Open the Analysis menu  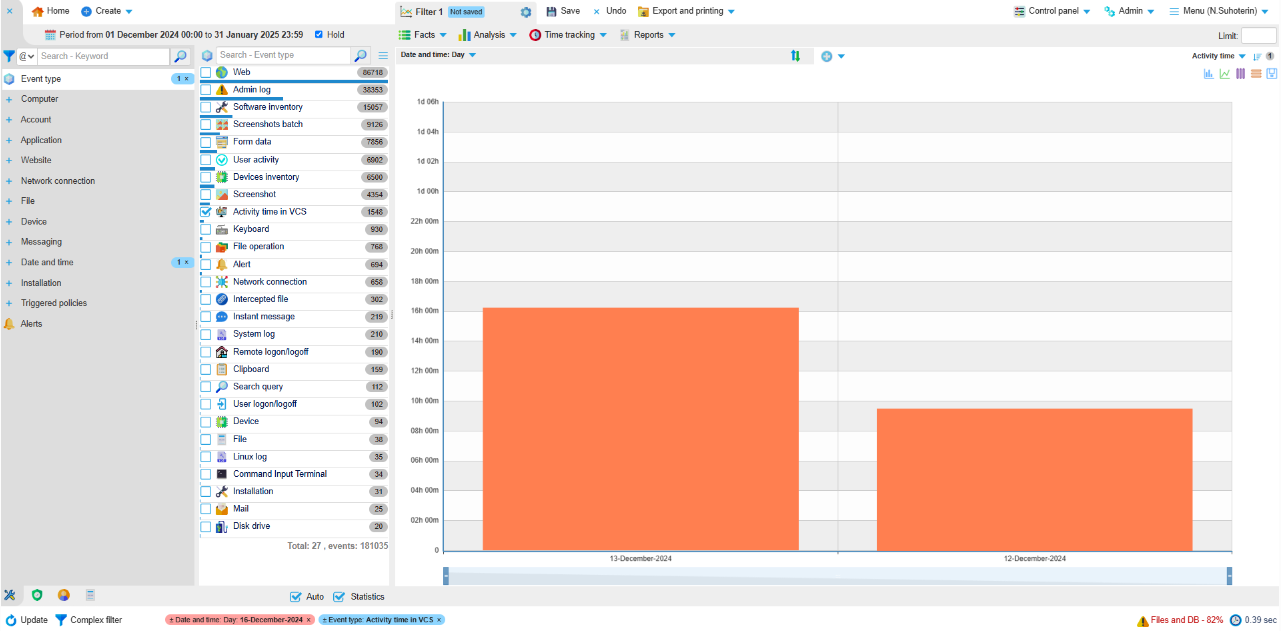click(x=488, y=35)
